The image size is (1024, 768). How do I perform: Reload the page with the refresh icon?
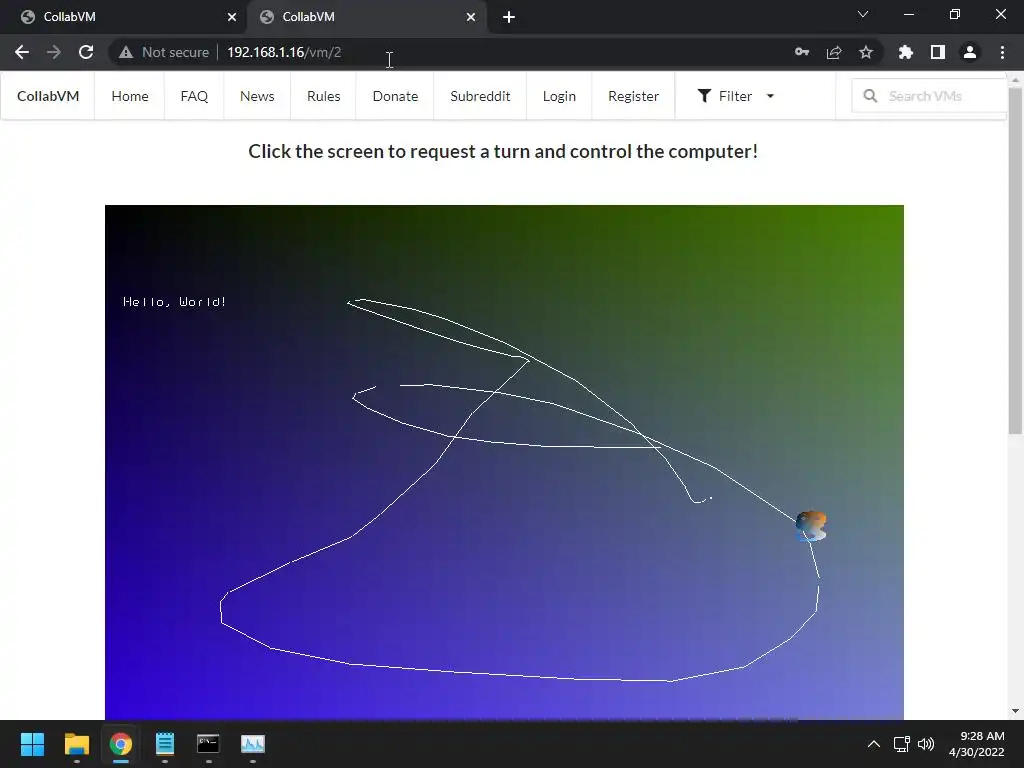86,52
